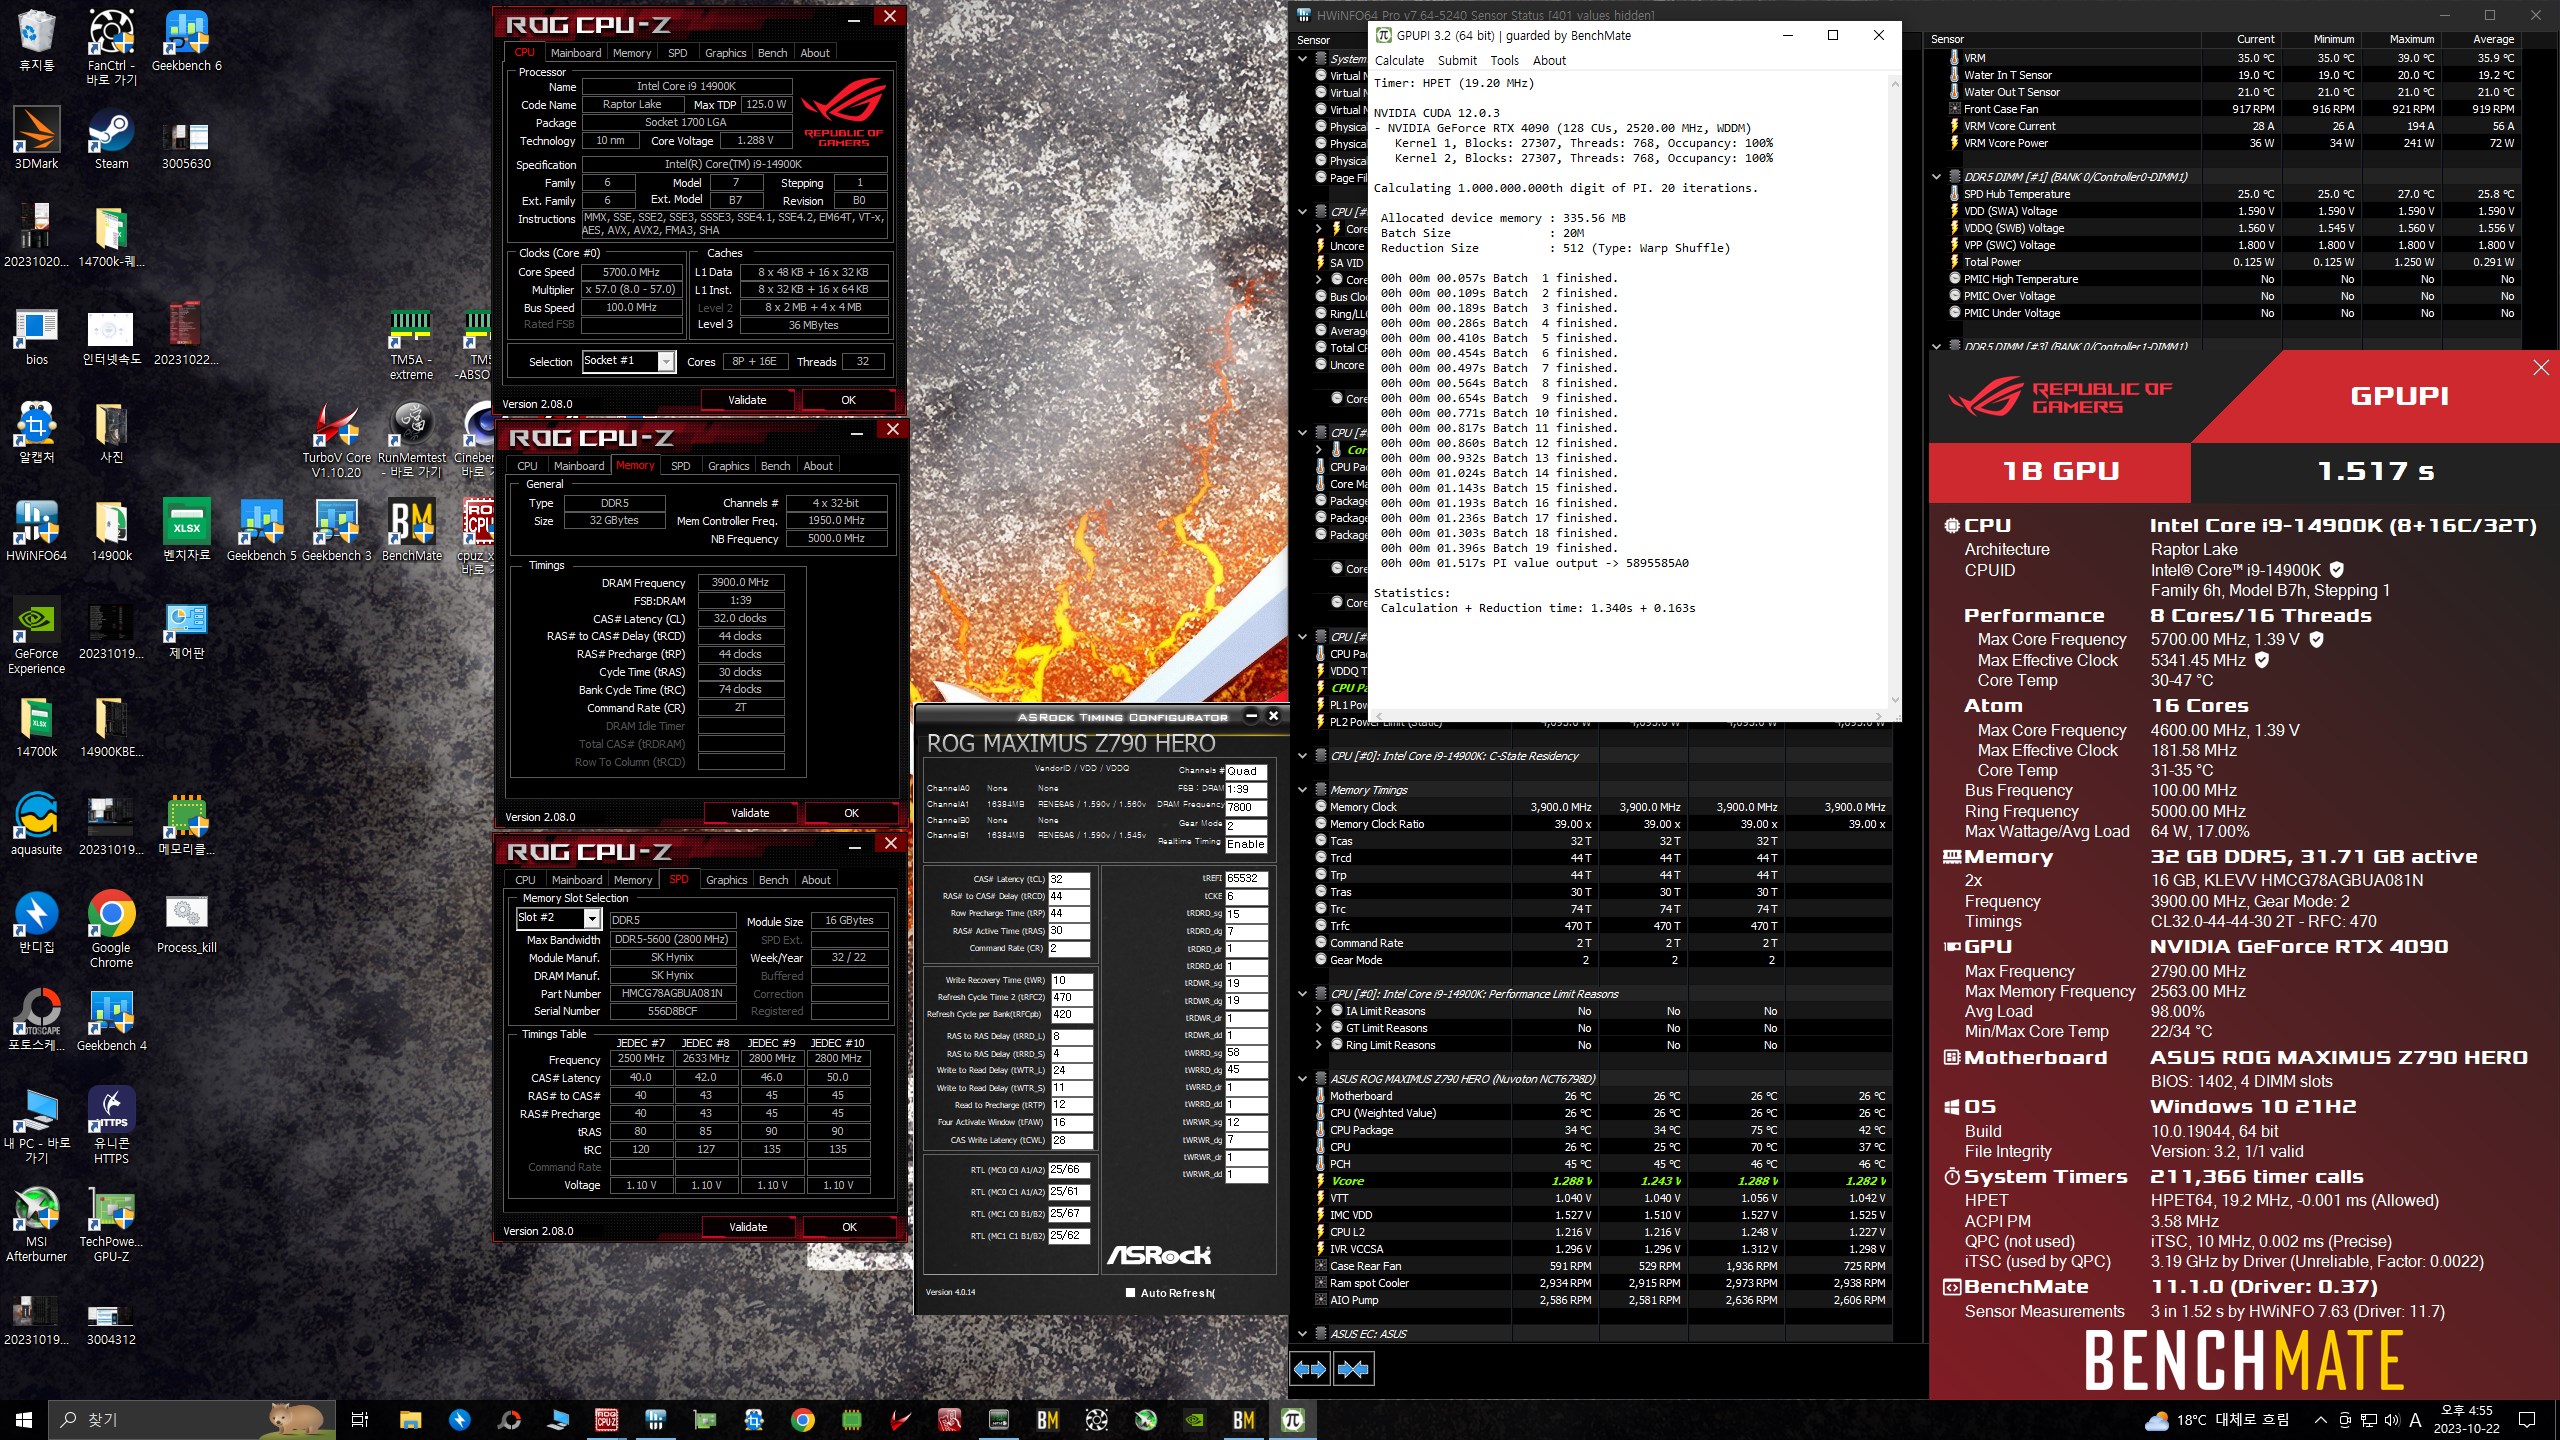
Task: Open the Geekbench 5 desktop icon
Action: [x=261, y=531]
